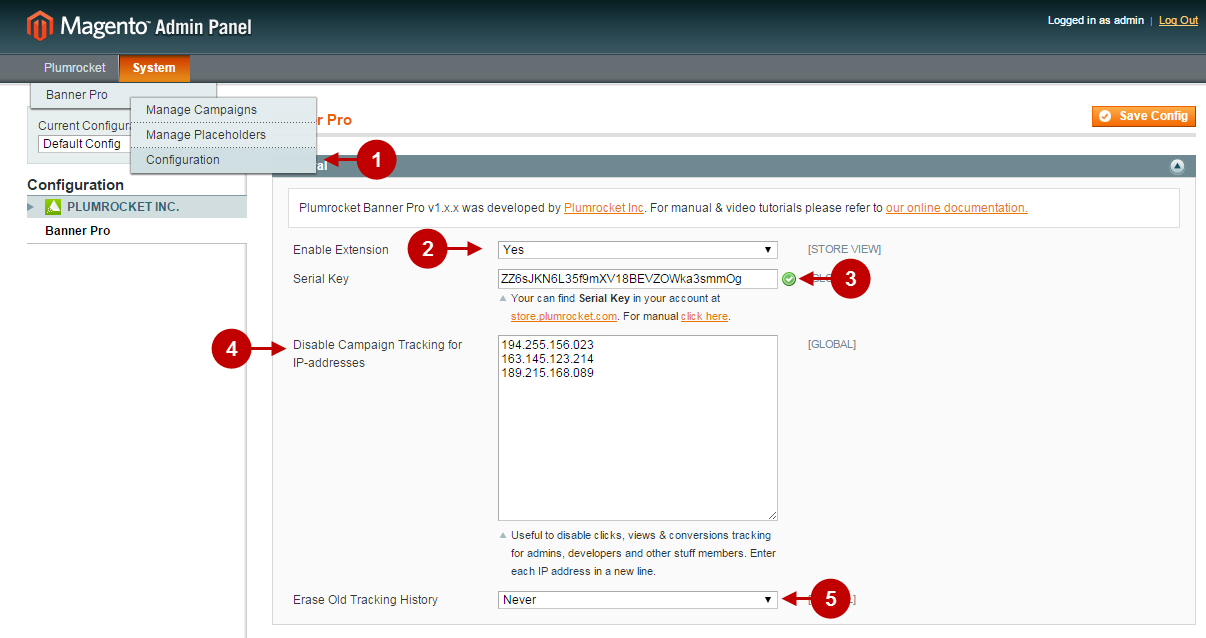Click the IP addresses text area

[637, 428]
